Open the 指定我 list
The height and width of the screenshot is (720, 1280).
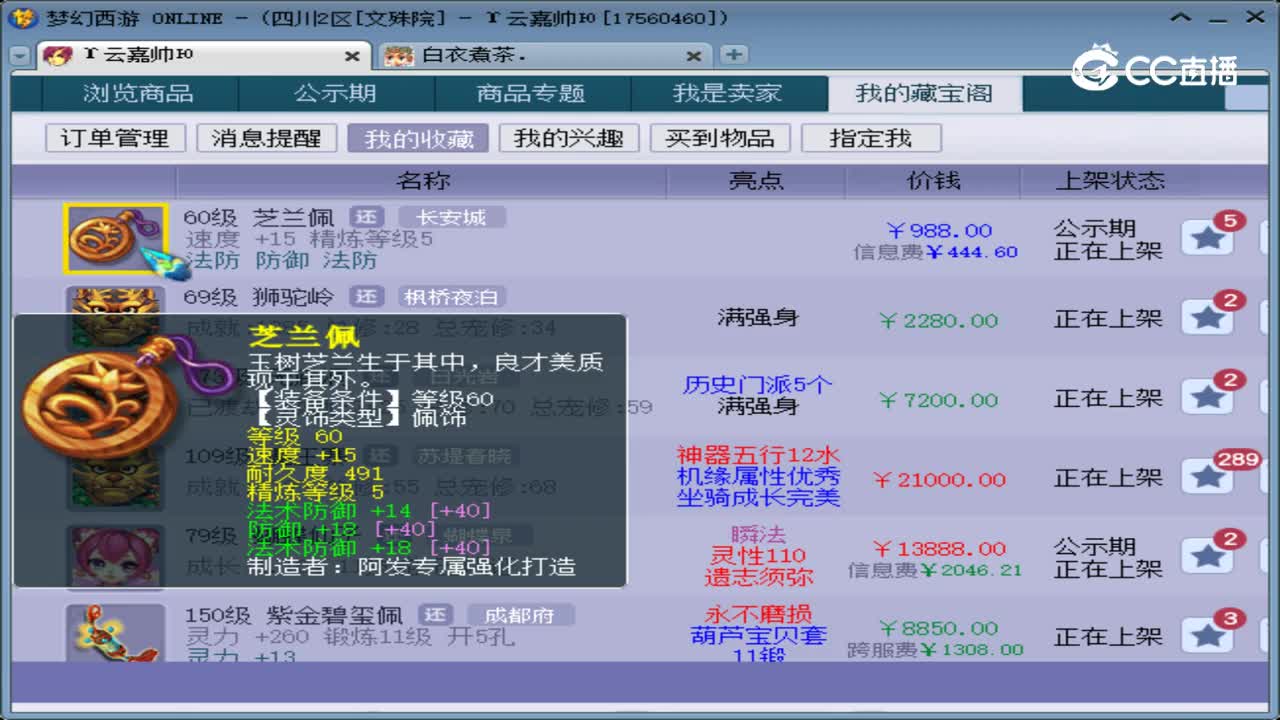(x=871, y=138)
